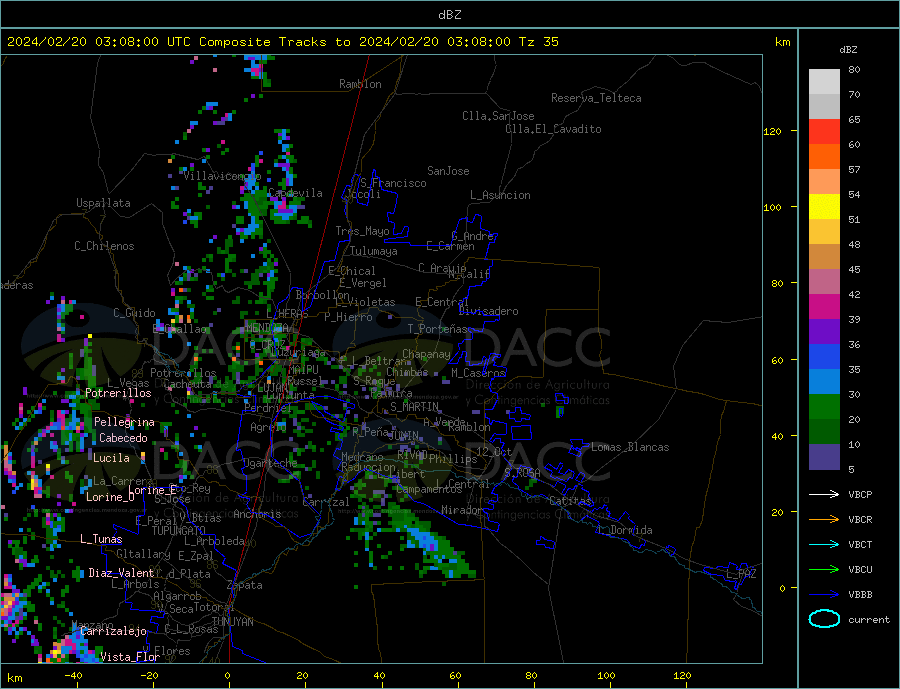Click the white VBCP arrow in legend
This screenshot has width=900, height=689.
[824, 494]
